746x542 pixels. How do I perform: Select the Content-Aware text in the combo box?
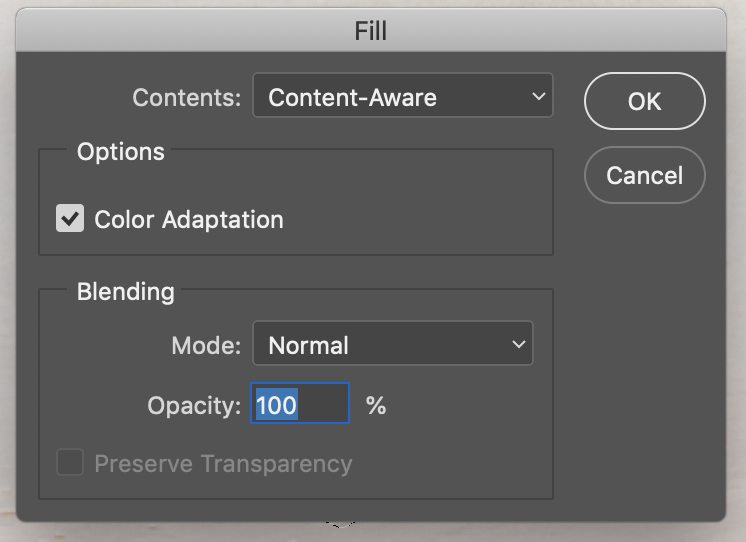(x=352, y=98)
